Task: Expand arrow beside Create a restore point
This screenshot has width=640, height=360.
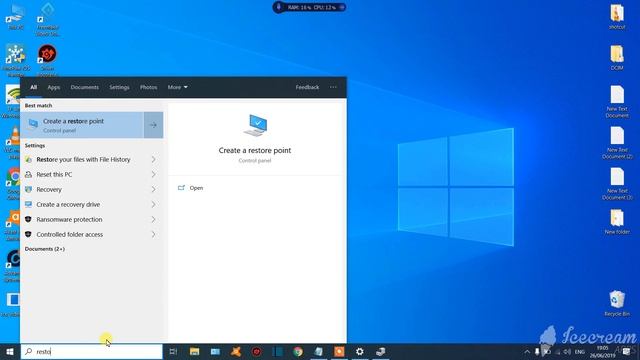Action: pos(153,125)
